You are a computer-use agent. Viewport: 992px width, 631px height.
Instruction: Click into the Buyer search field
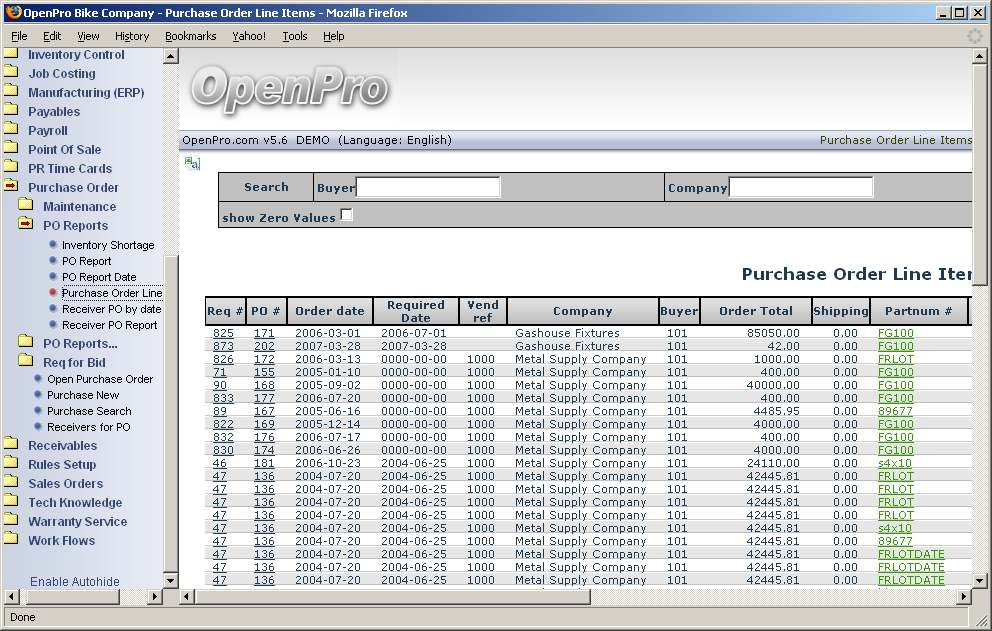[x=428, y=187]
